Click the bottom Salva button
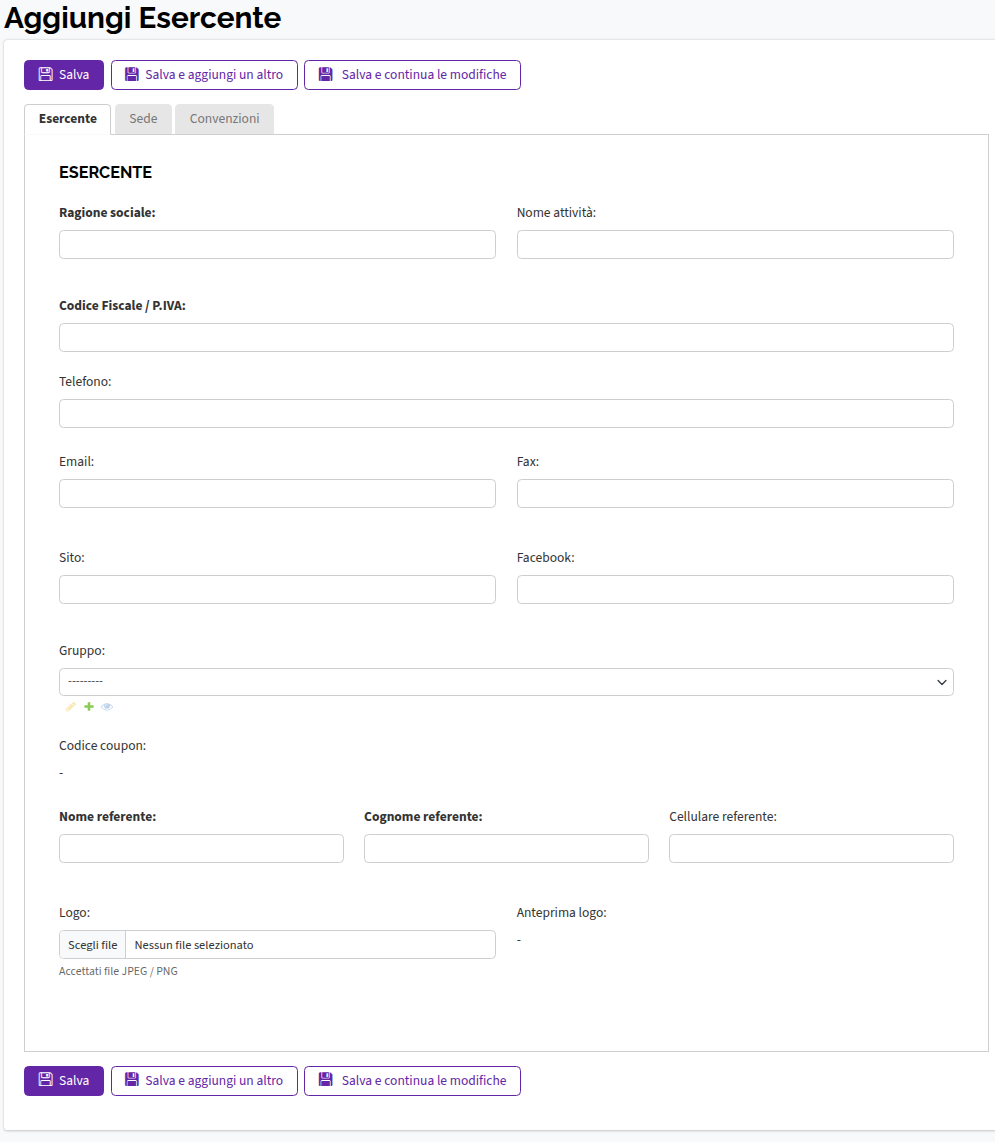The width and height of the screenshot is (995, 1142). [x=64, y=1081]
